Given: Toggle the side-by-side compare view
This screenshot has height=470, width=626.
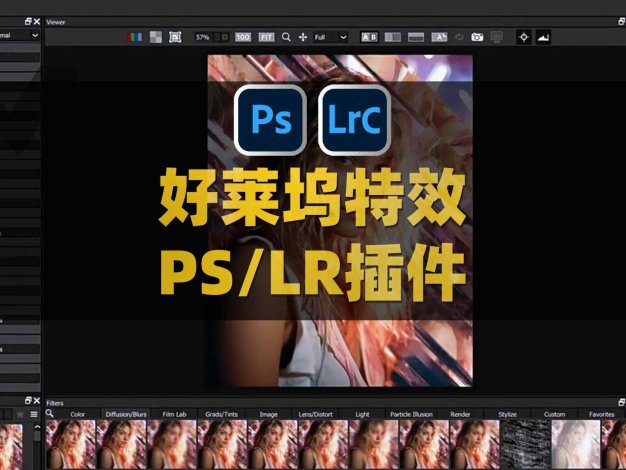Looking at the screenshot, I should (x=392, y=37).
